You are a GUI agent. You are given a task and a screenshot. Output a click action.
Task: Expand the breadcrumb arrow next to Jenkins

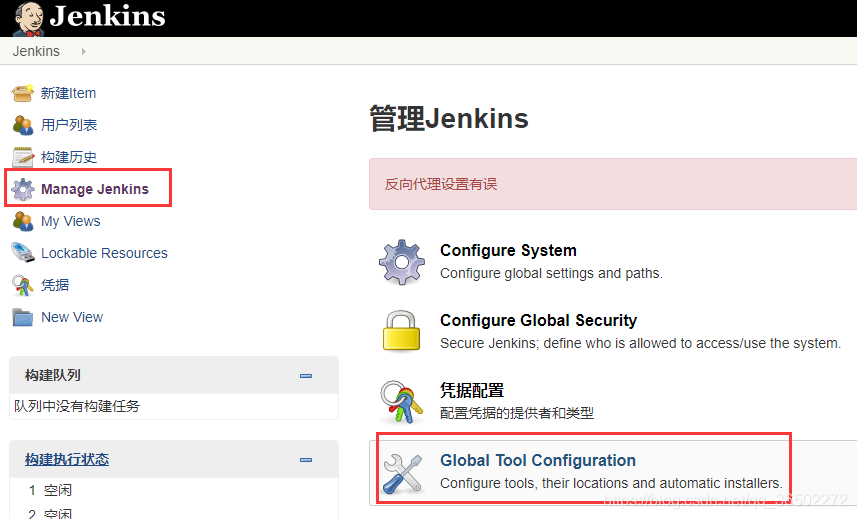point(84,51)
